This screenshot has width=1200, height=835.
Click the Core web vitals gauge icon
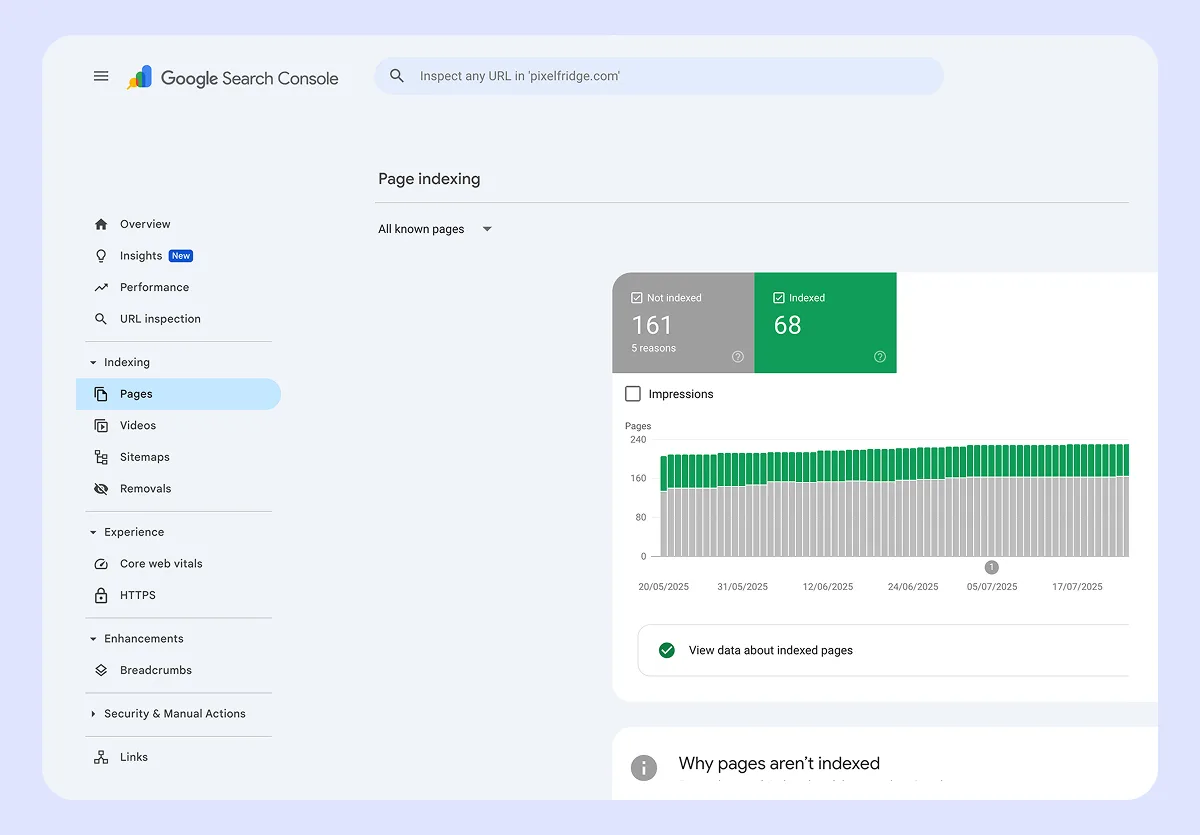(x=101, y=564)
